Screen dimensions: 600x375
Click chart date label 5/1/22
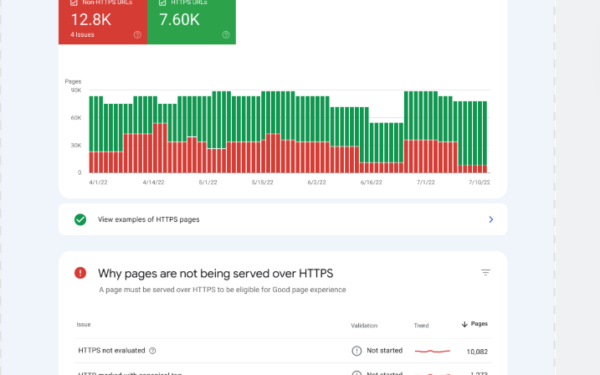(x=208, y=183)
